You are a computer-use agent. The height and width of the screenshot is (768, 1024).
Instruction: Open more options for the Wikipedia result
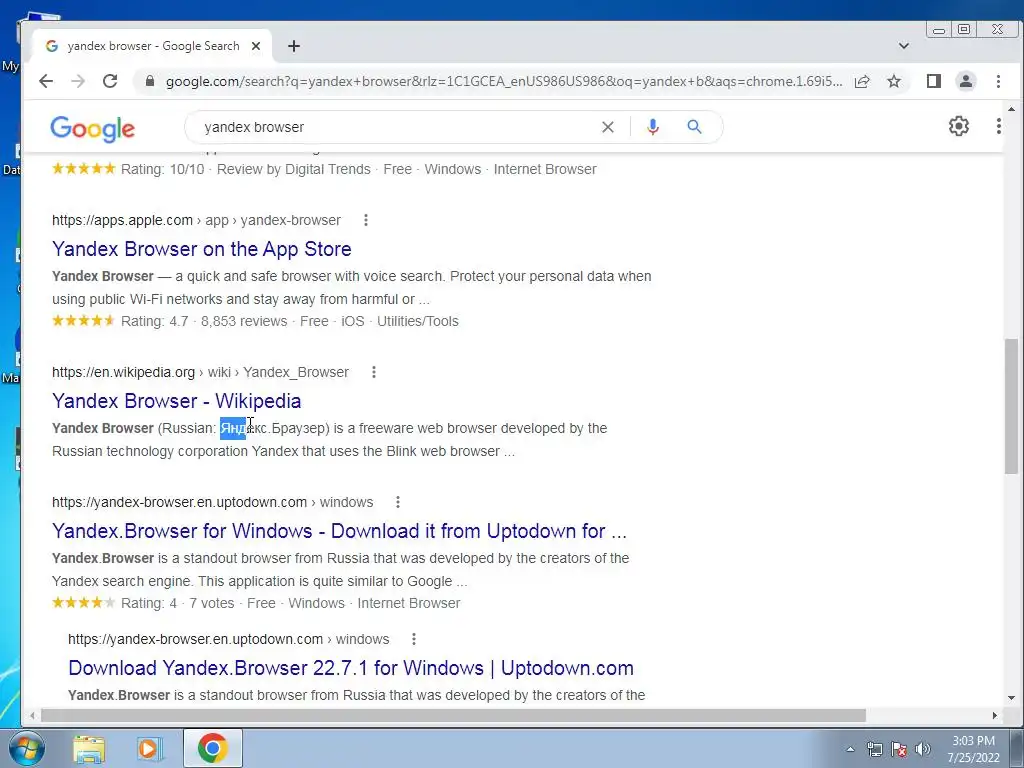374,372
